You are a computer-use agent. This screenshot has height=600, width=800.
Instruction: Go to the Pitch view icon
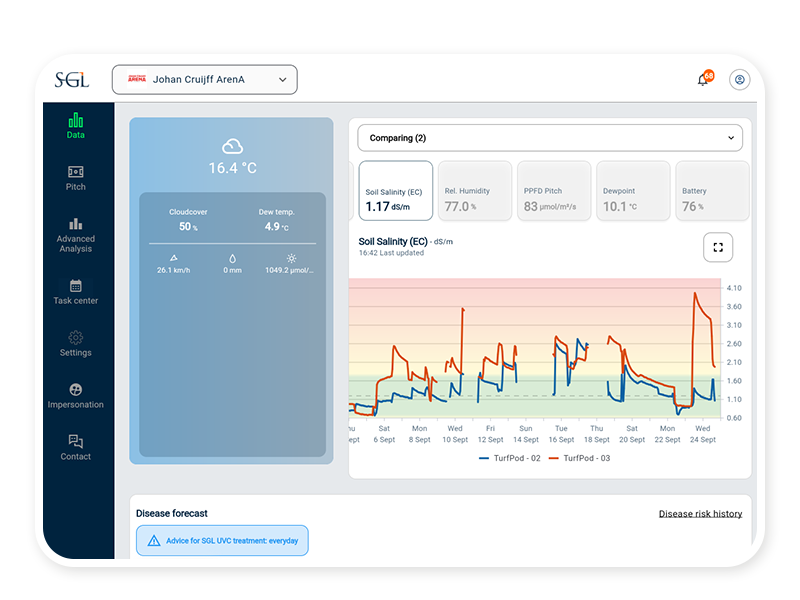coord(76,172)
